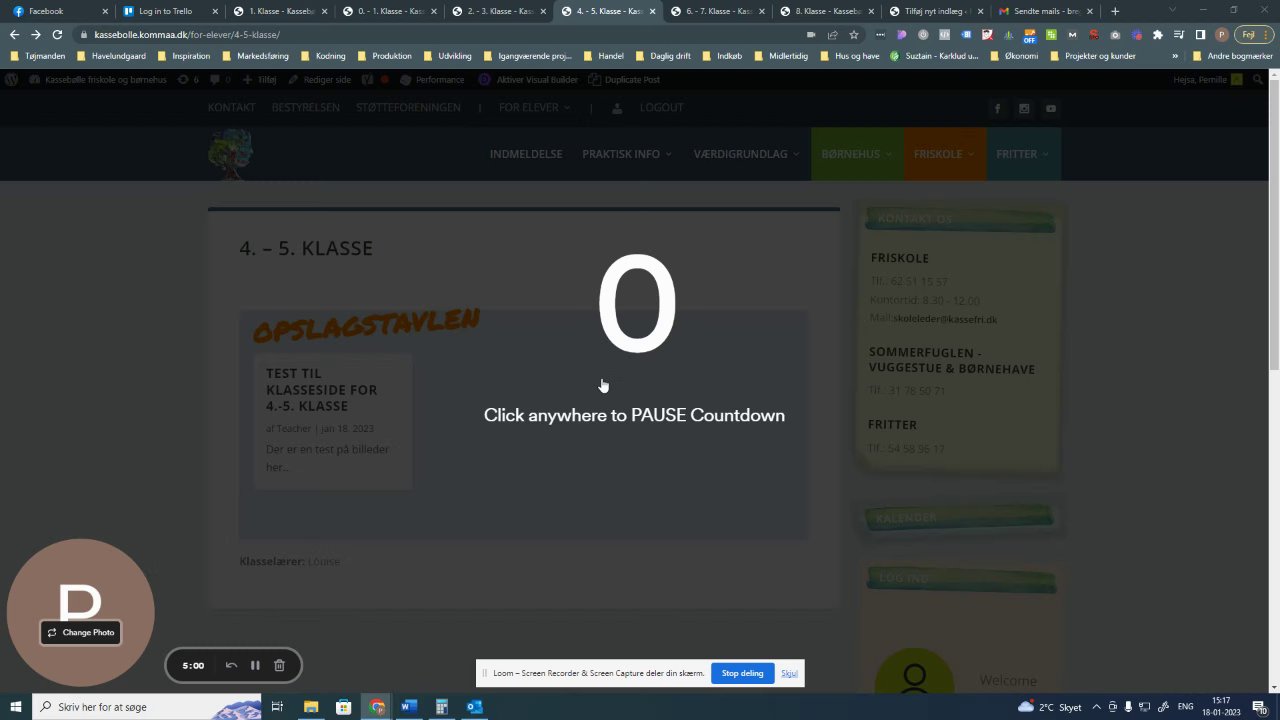Open the Havelundgaard bookmark folder
This screenshot has height=720, width=1280.
(x=111, y=56)
